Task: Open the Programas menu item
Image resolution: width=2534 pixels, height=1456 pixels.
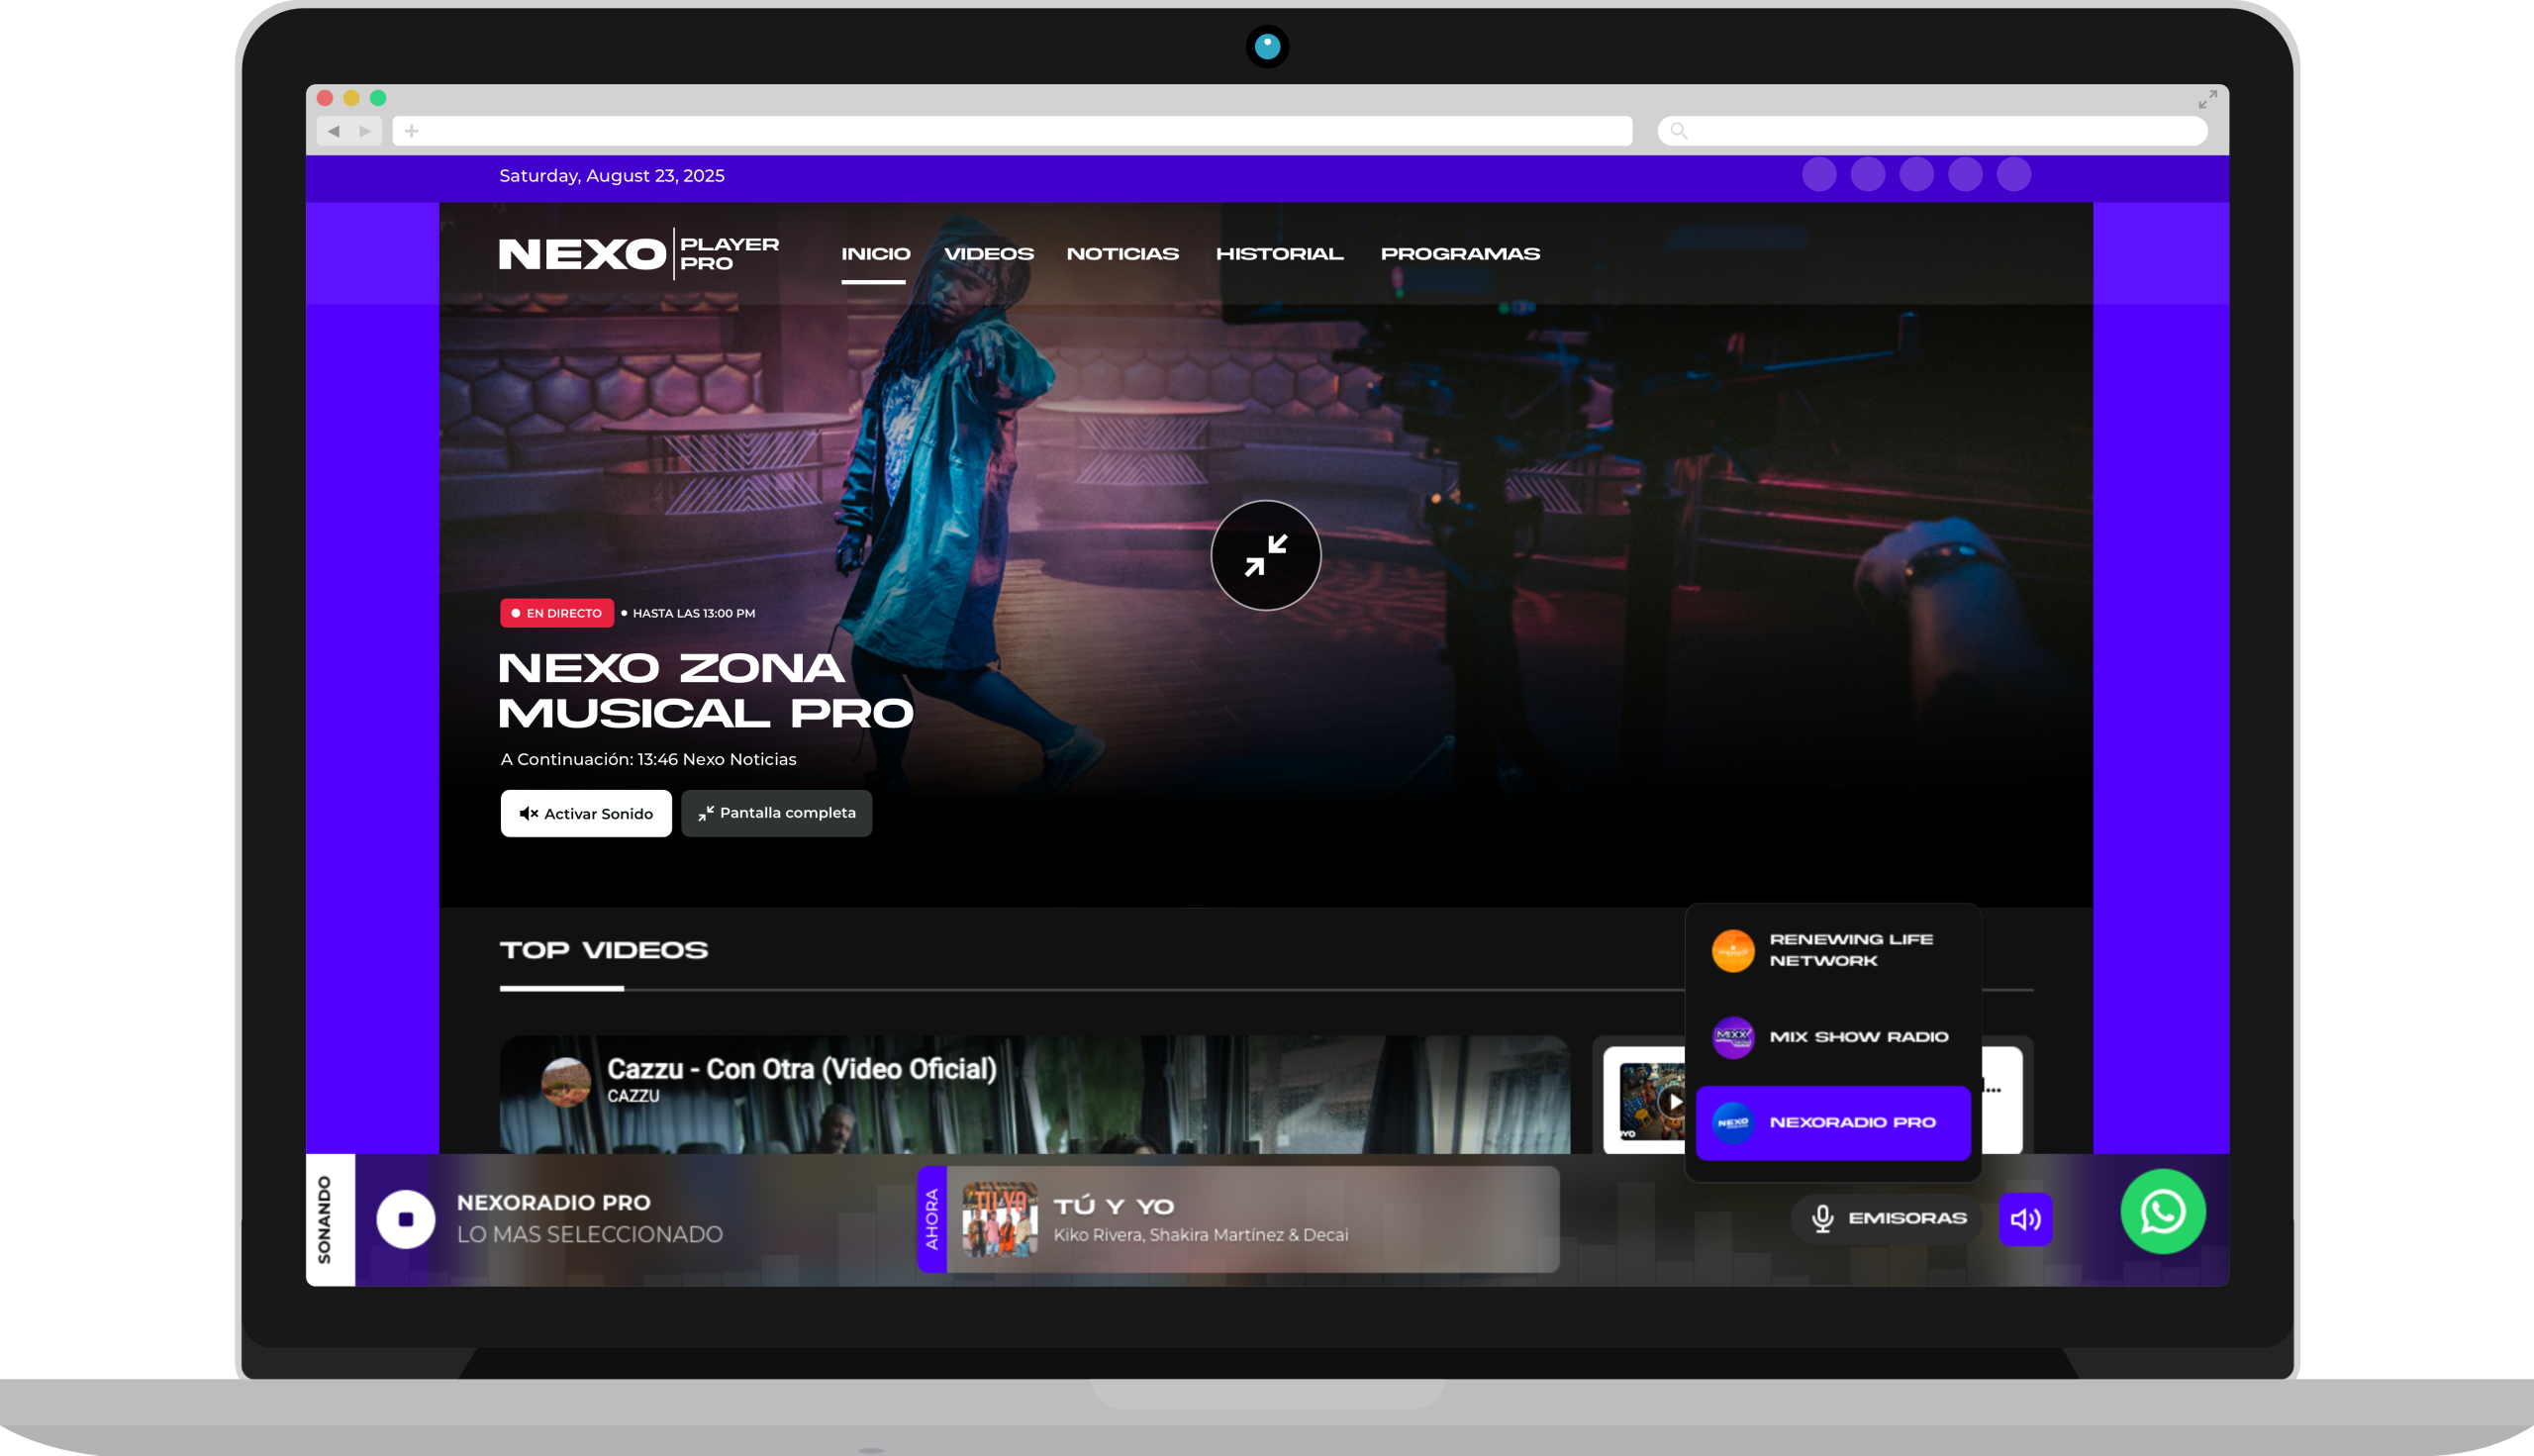Action: [x=1461, y=254]
